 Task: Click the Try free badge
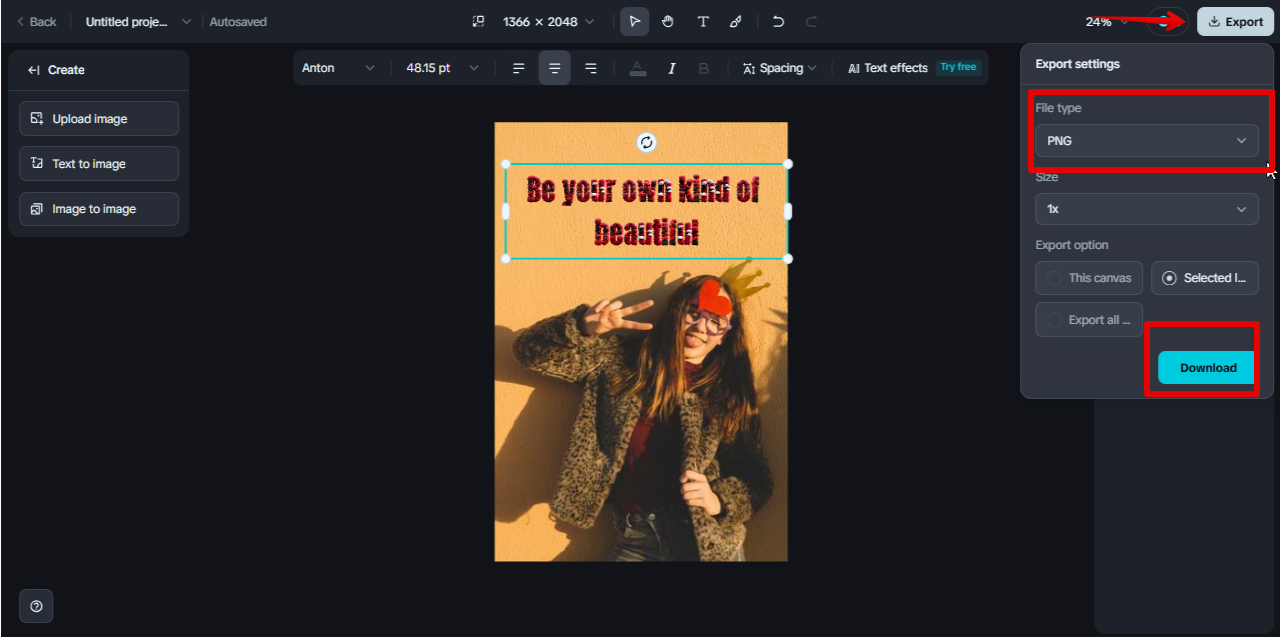point(958,67)
